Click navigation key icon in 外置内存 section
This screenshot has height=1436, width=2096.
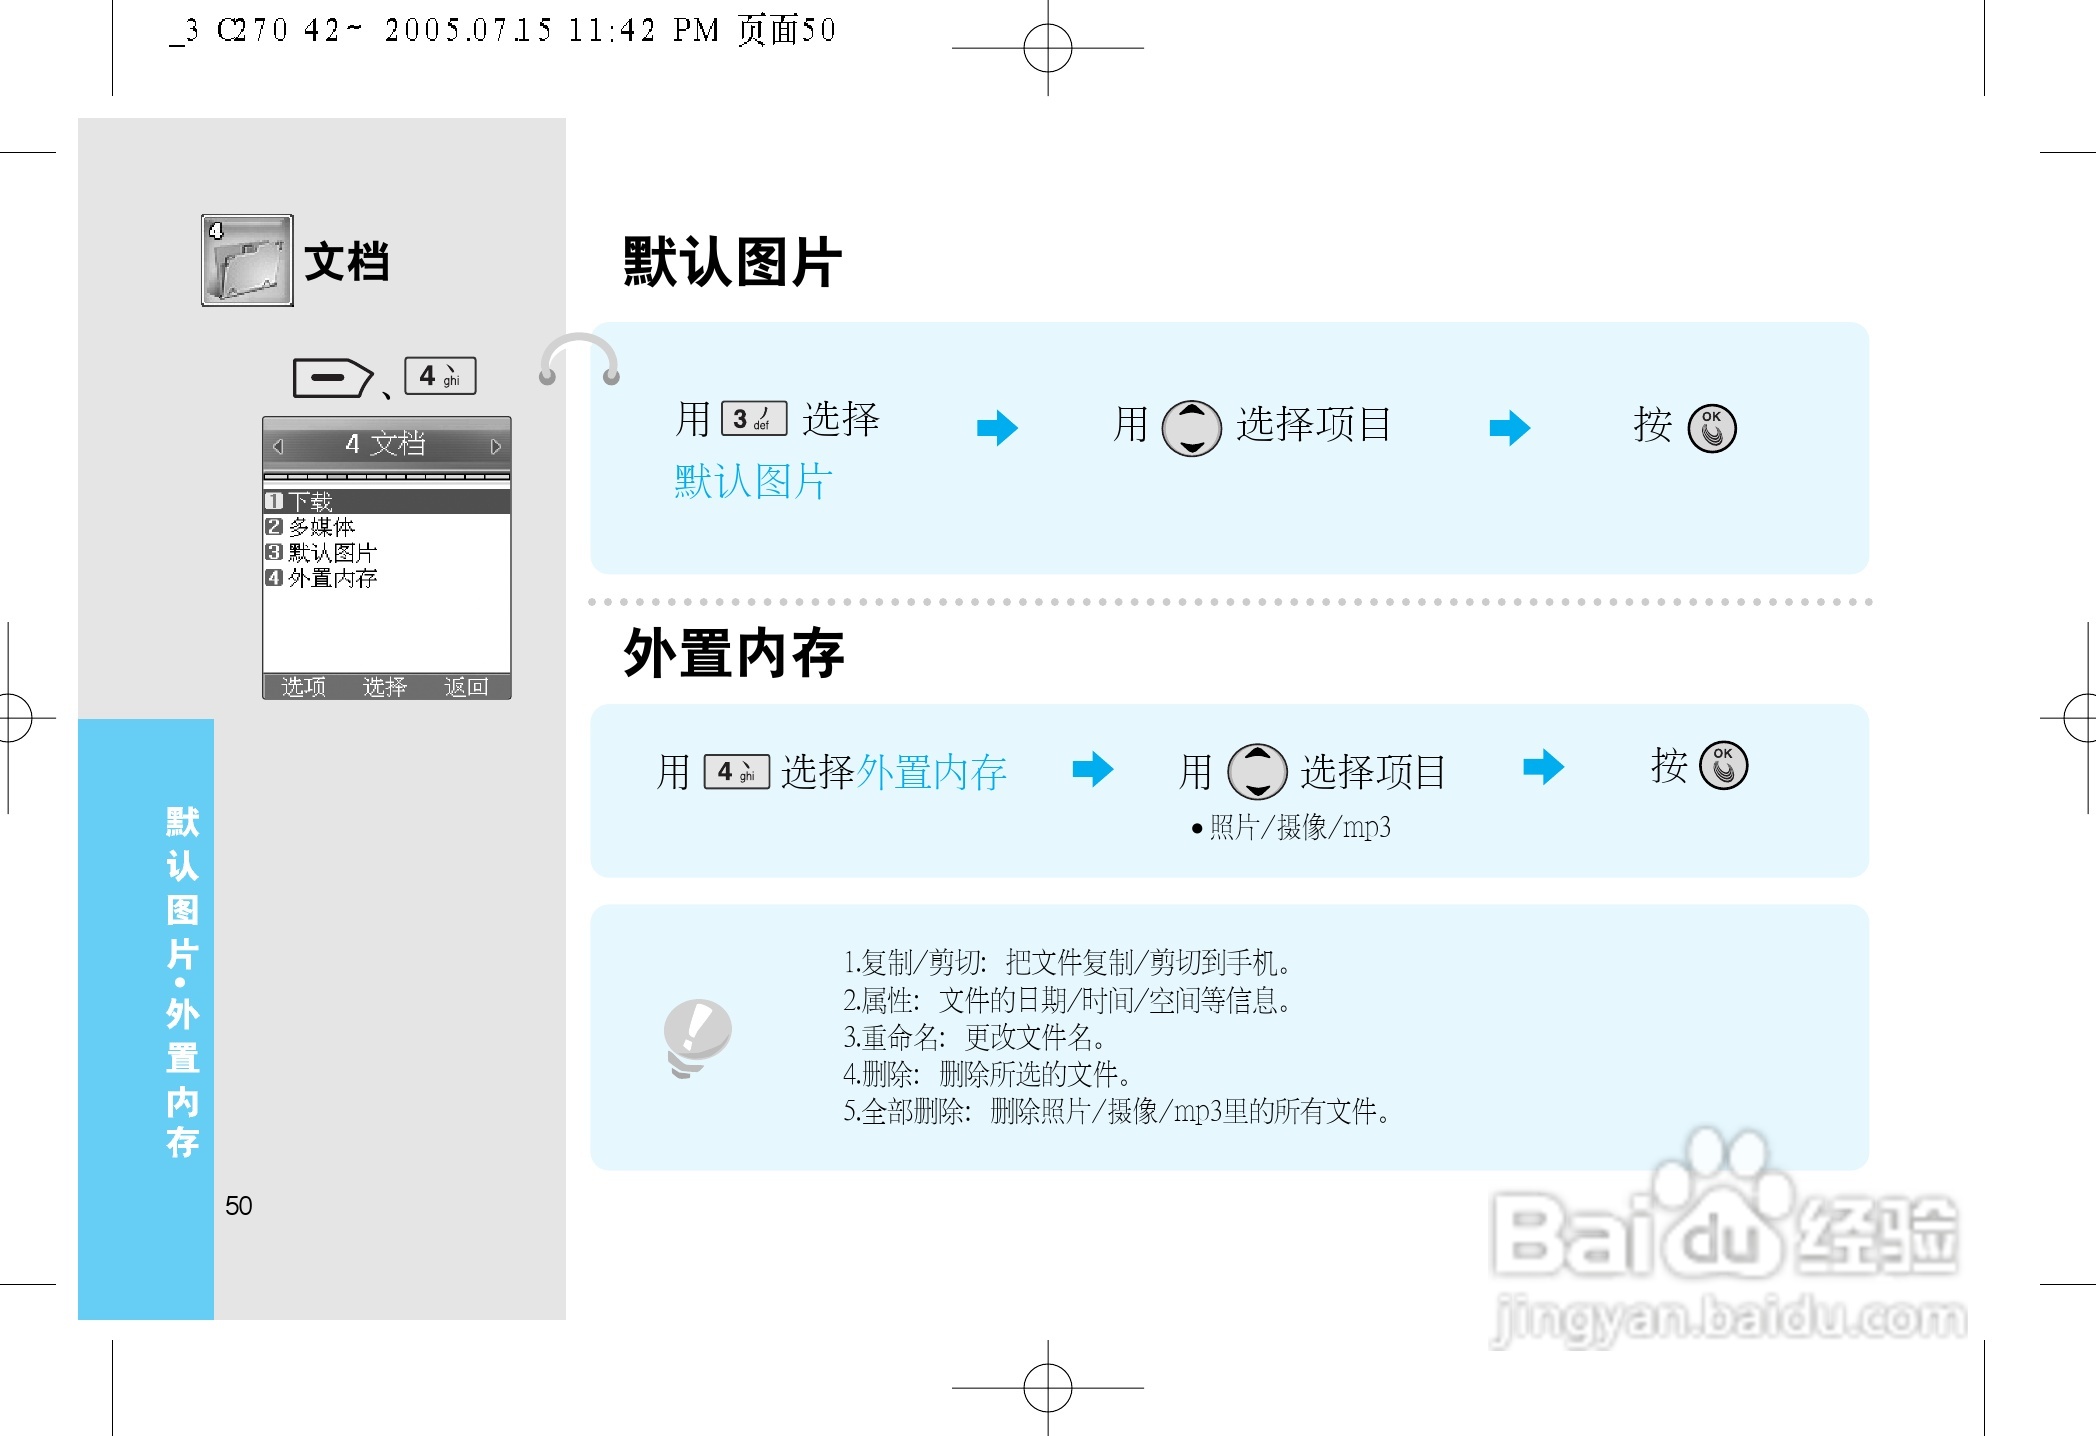(x=1256, y=771)
